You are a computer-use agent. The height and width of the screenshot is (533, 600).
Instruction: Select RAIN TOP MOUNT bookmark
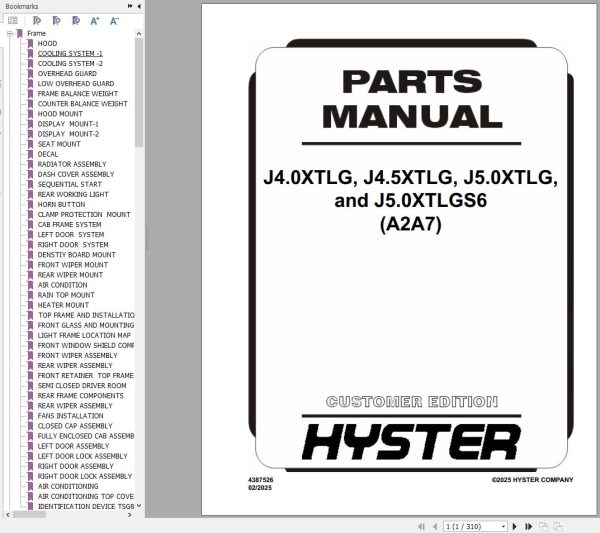(66, 295)
